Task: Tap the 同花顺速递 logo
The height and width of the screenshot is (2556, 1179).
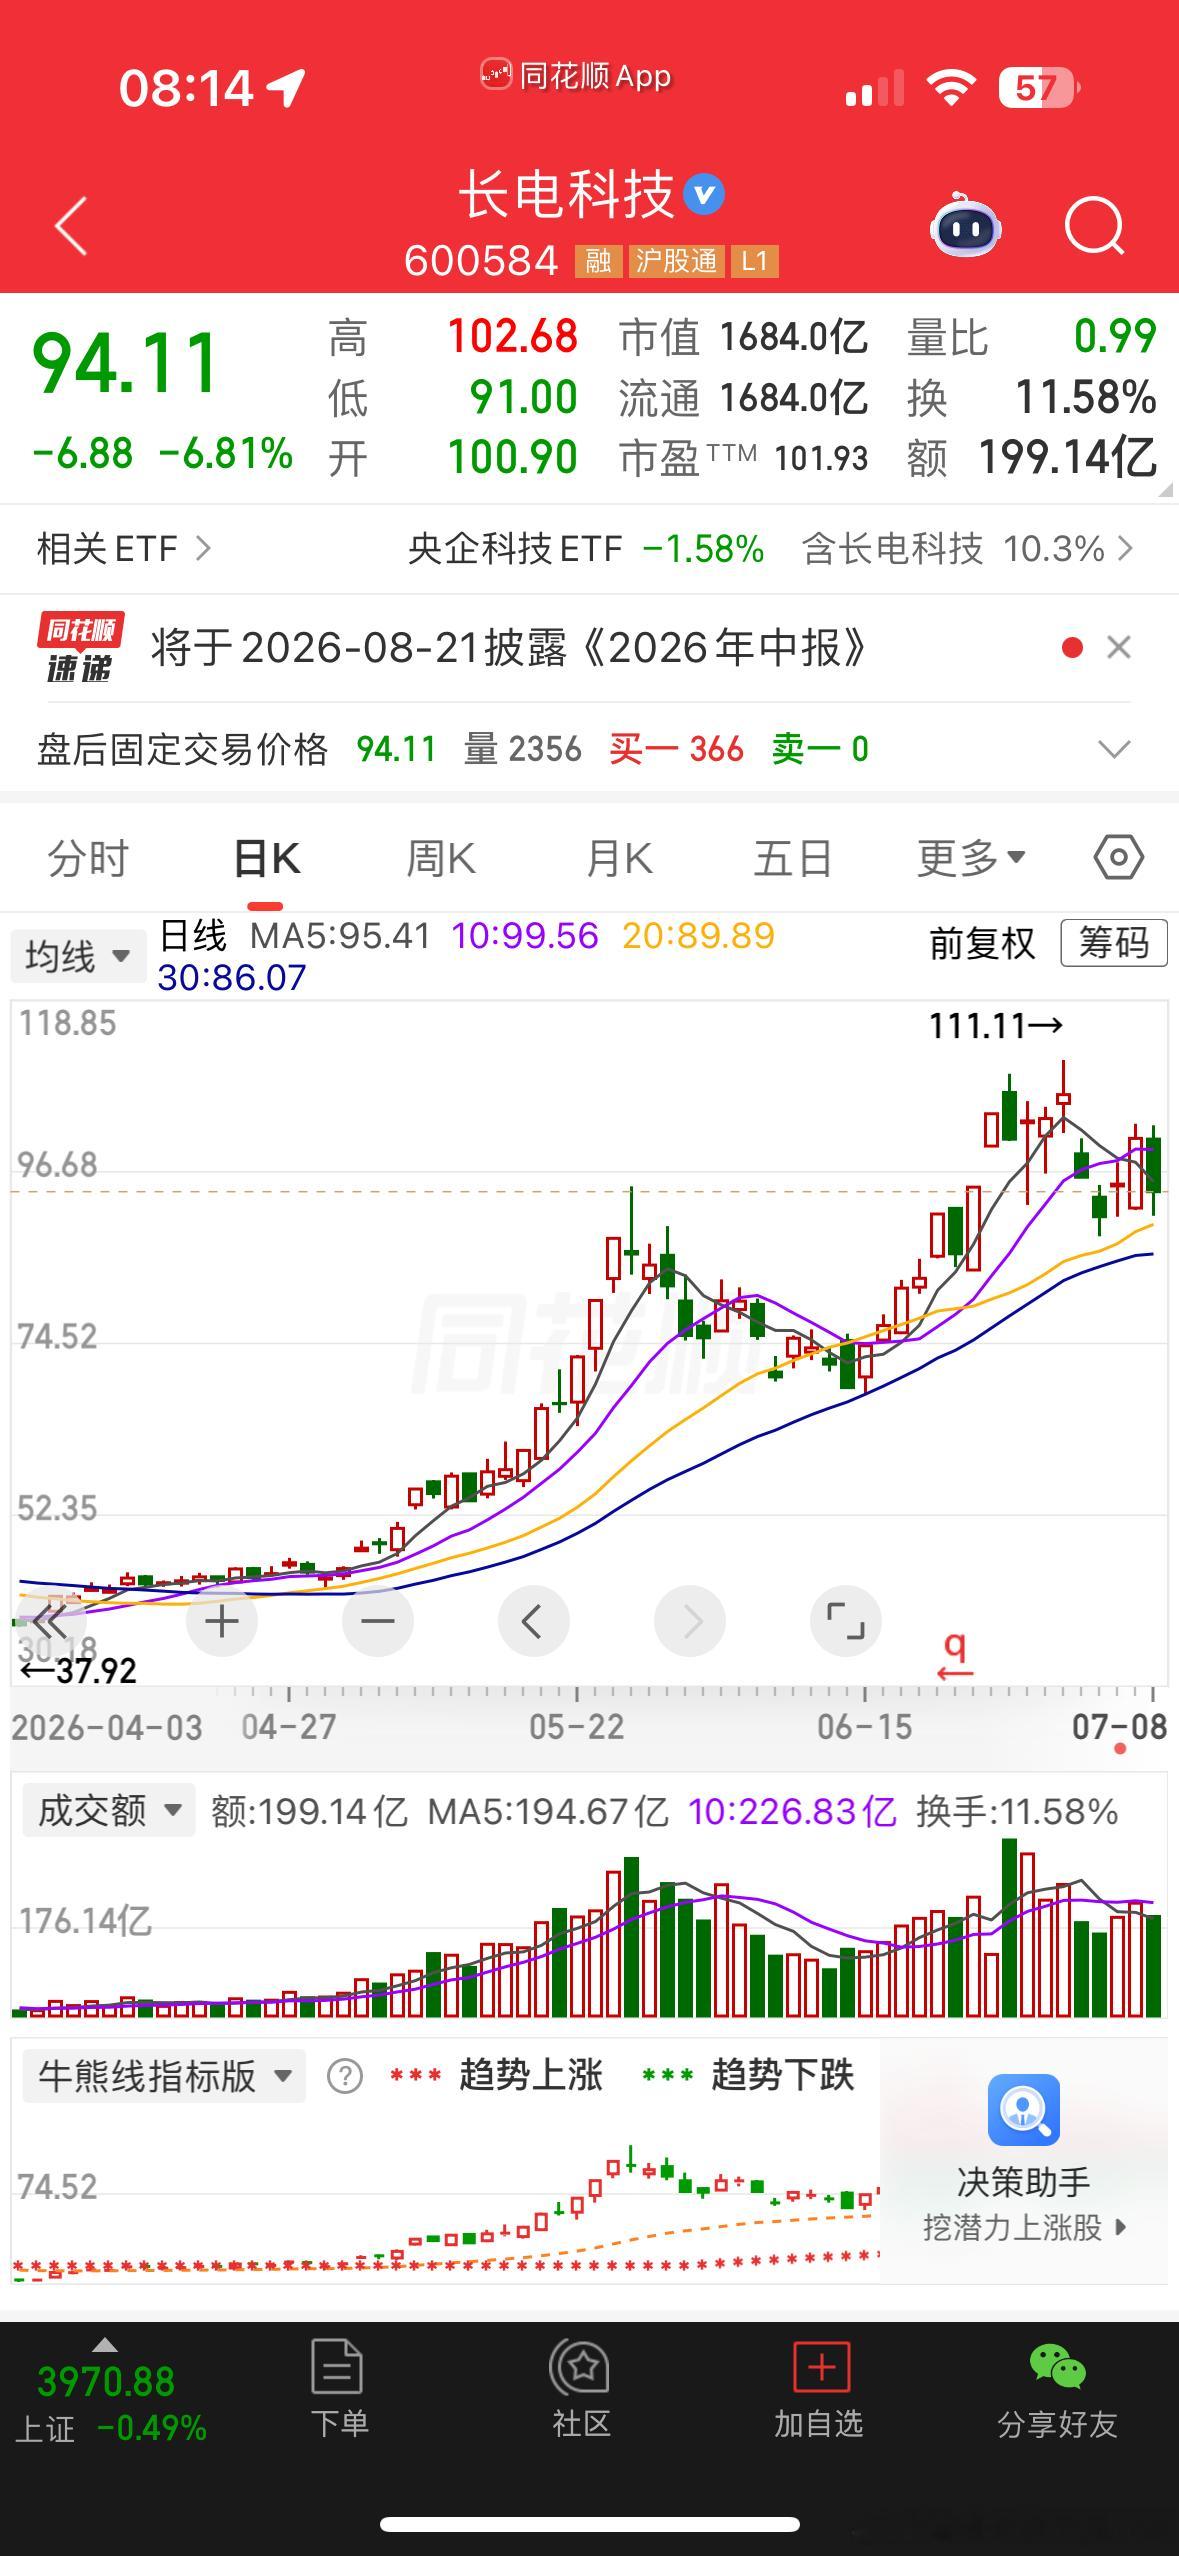Action: pyautogui.click(x=80, y=647)
